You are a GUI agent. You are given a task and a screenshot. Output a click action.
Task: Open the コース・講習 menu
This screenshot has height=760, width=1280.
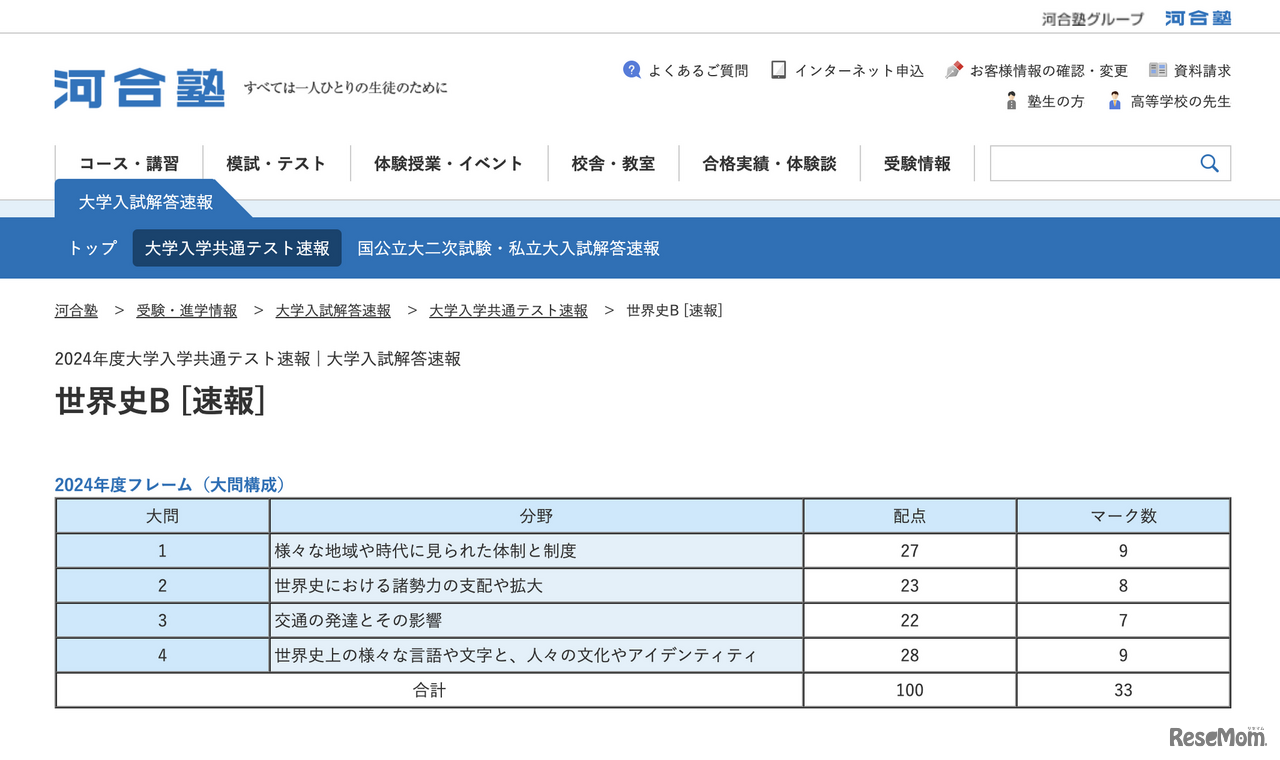[128, 163]
